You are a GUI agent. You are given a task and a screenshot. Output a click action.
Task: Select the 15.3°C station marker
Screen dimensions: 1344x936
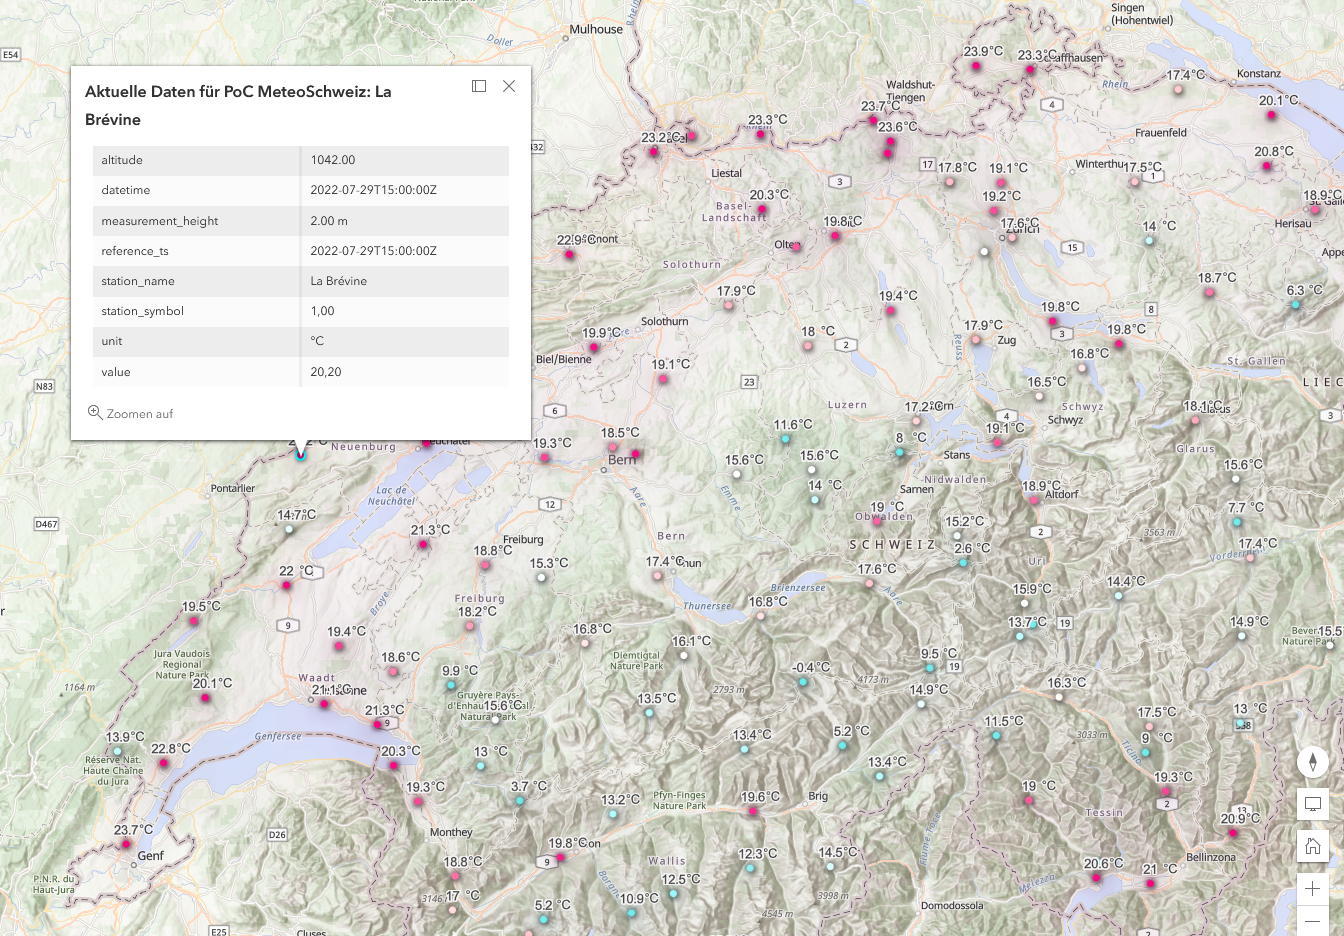[x=541, y=577]
